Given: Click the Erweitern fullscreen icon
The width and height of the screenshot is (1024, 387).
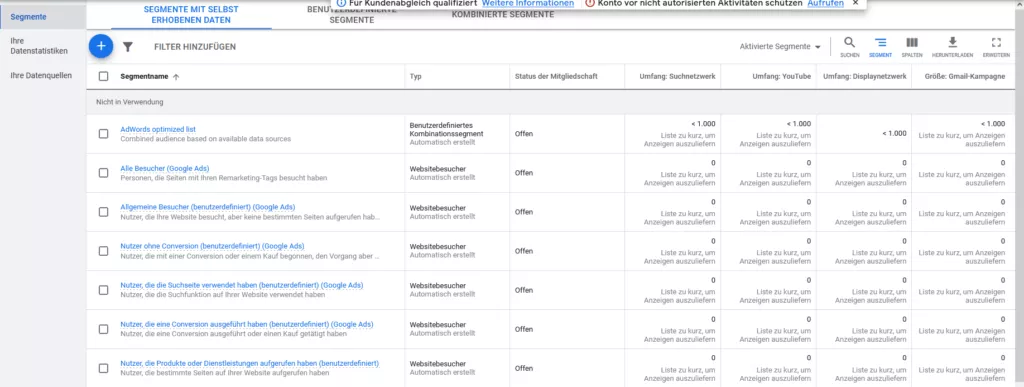Looking at the screenshot, I should click(996, 47).
